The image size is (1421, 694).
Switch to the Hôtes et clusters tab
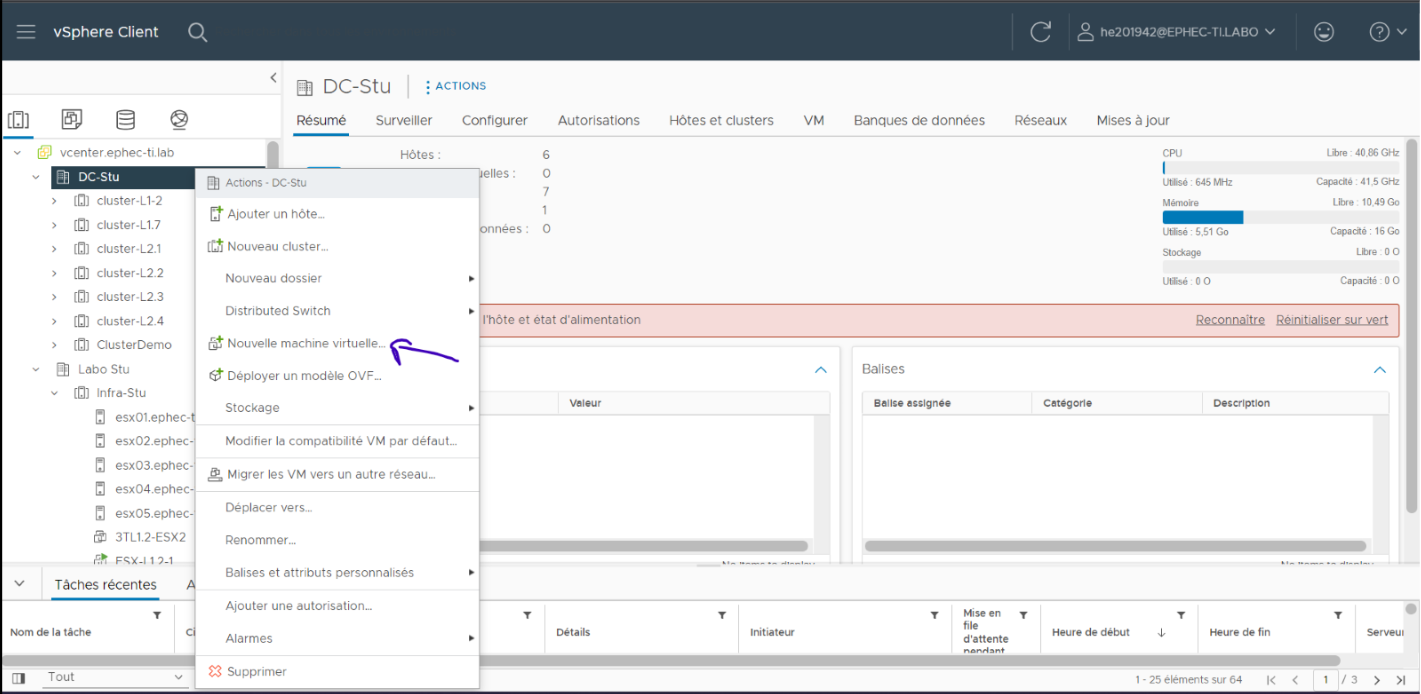click(x=721, y=120)
